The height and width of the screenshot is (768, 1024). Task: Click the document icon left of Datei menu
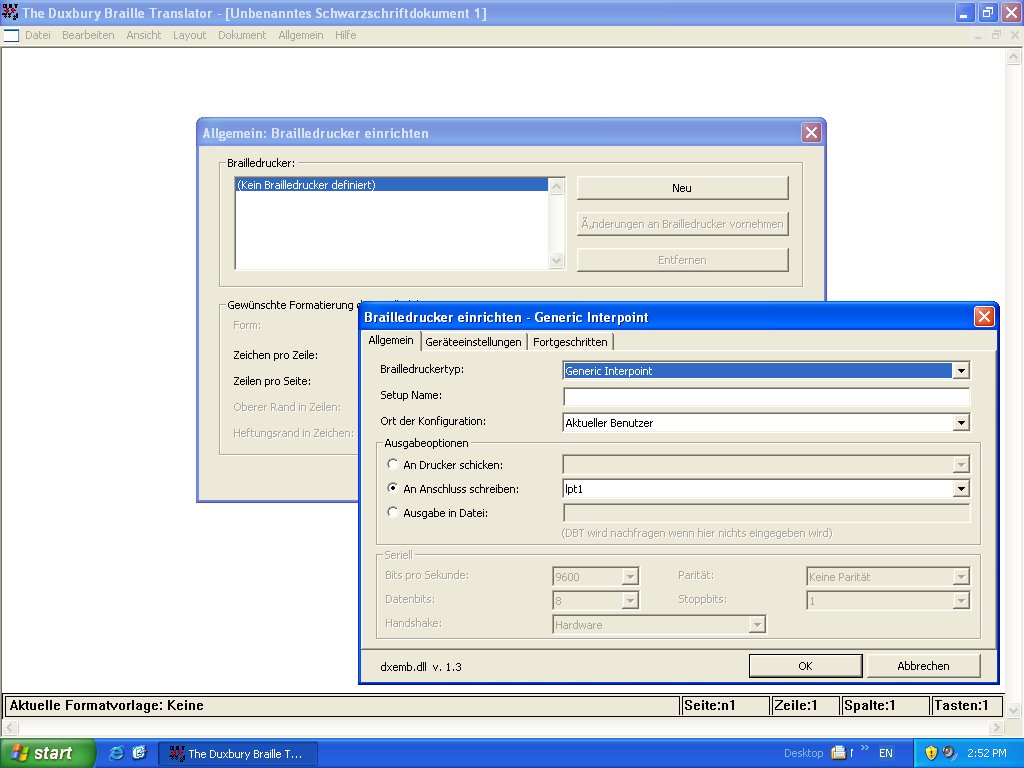(x=11, y=35)
